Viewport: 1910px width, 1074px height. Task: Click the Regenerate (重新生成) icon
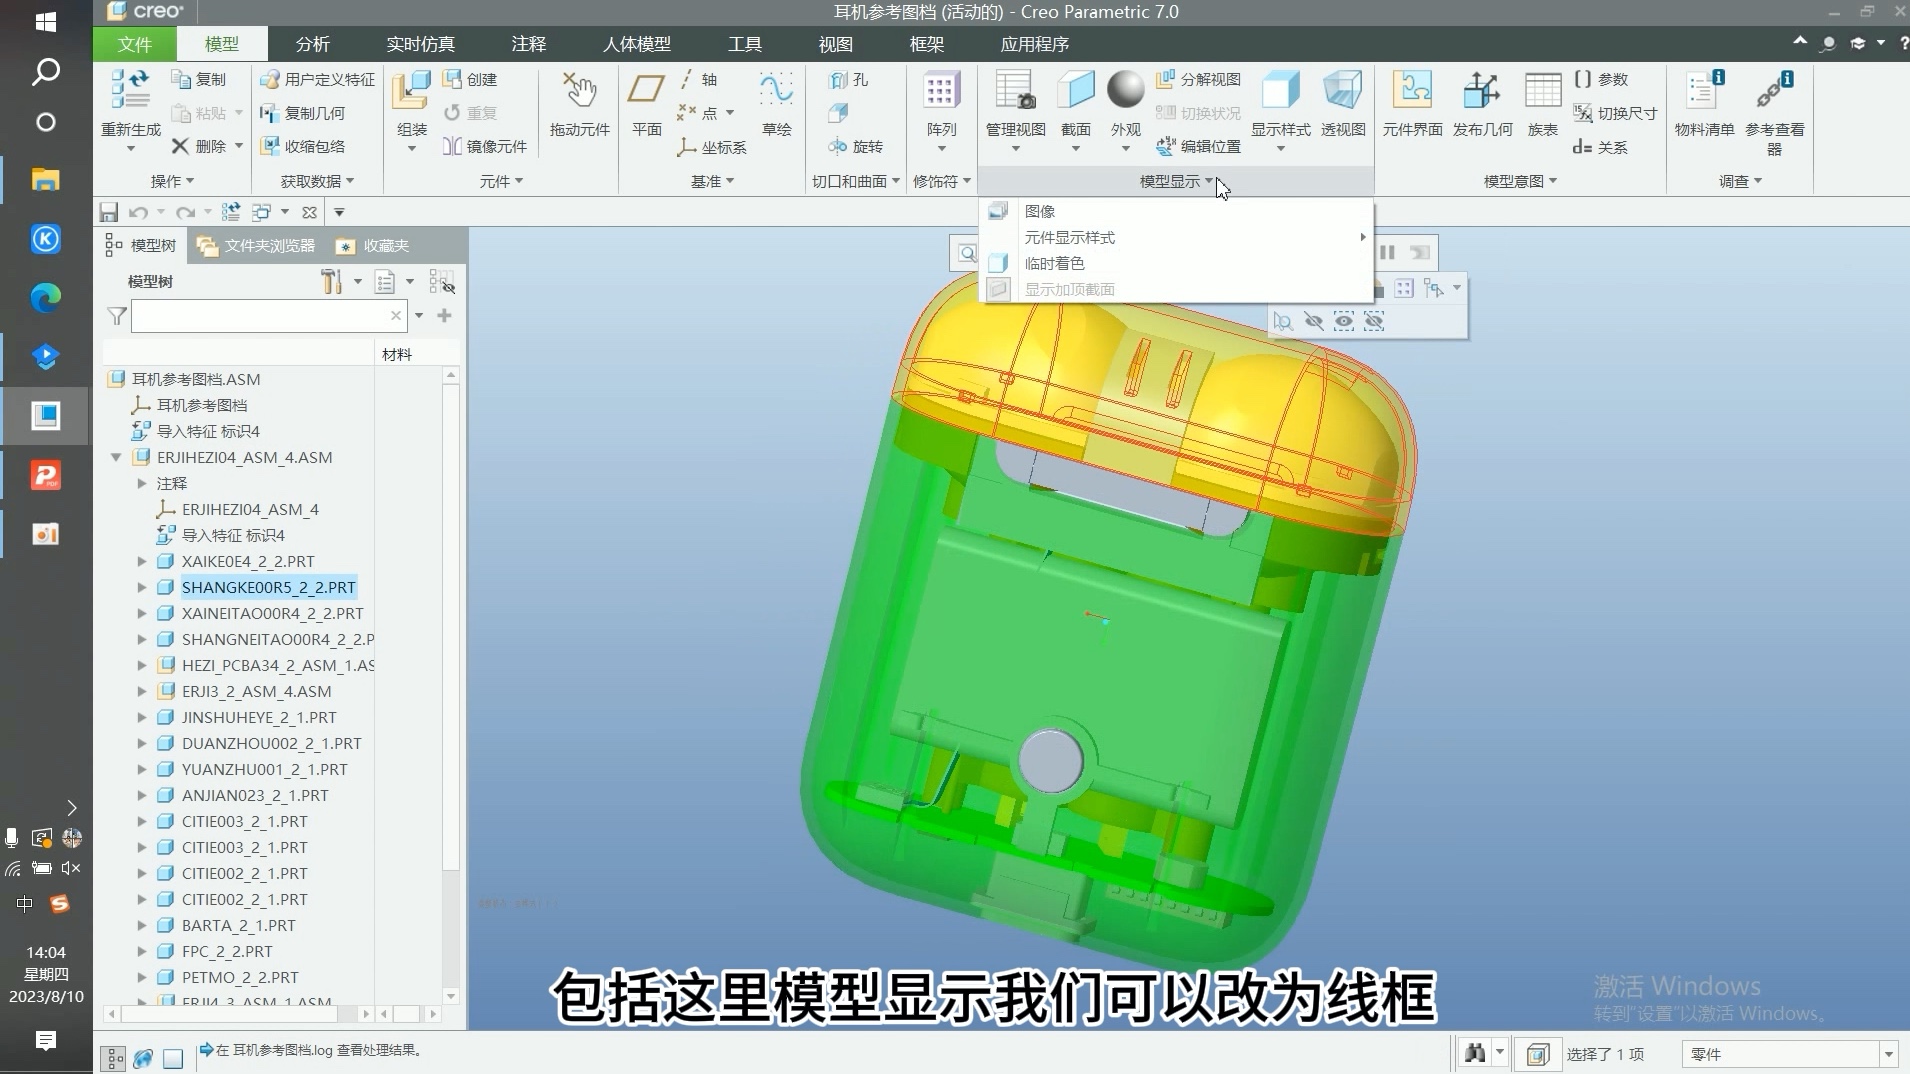click(x=130, y=90)
